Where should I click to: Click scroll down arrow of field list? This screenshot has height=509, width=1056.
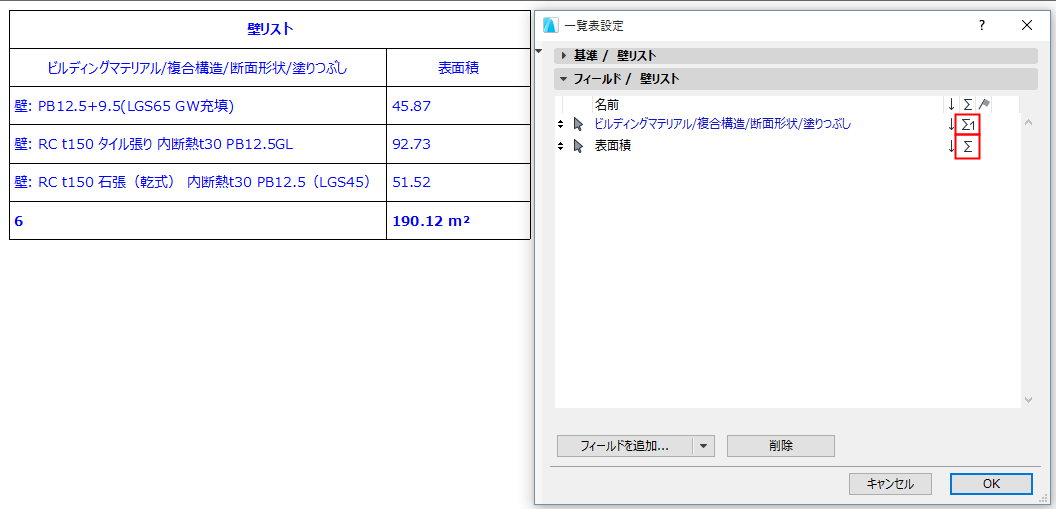pyautogui.click(x=1028, y=400)
